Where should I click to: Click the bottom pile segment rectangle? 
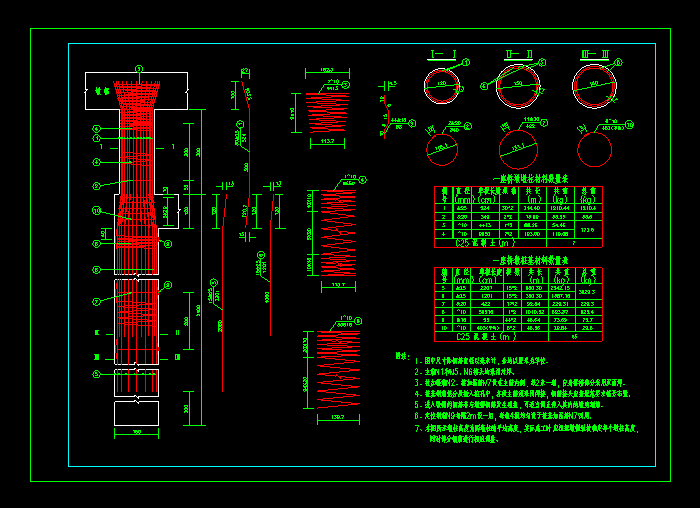click(138, 412)
